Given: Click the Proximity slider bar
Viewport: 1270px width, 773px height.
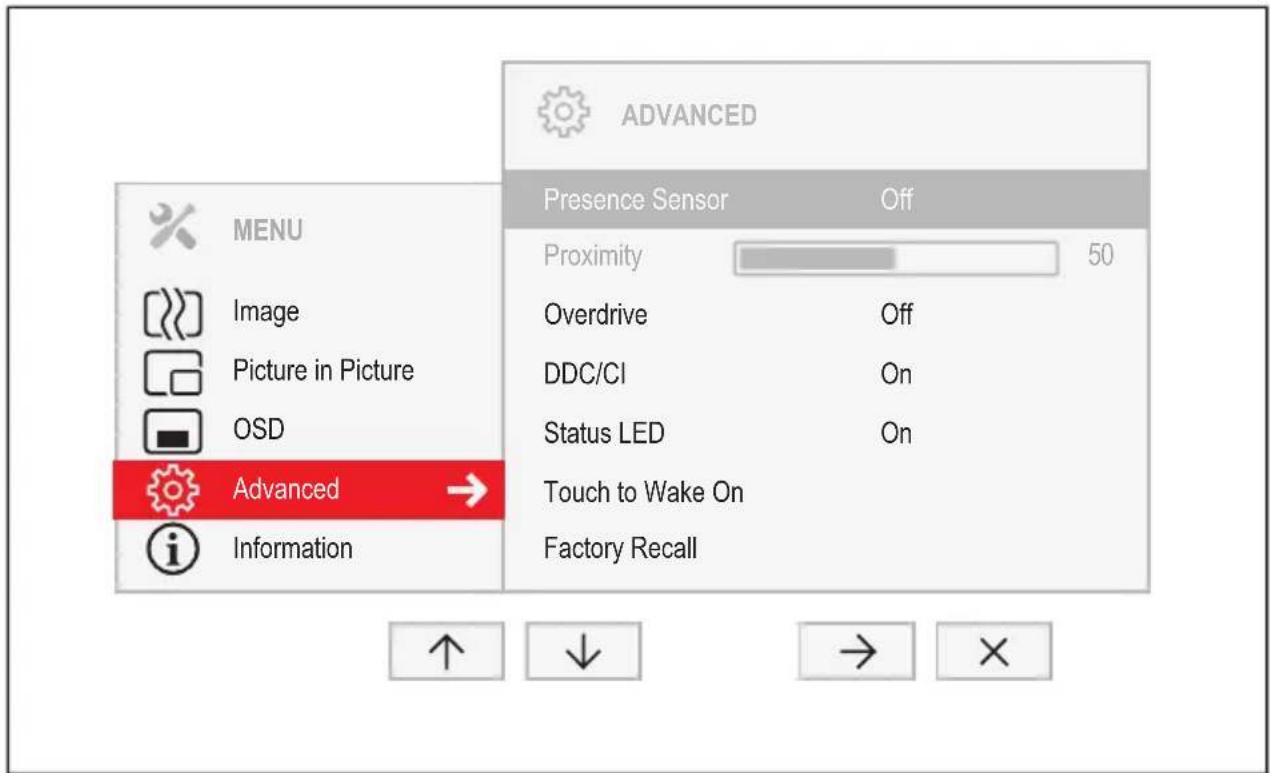Looking at the screenshot, I should 896,258.
